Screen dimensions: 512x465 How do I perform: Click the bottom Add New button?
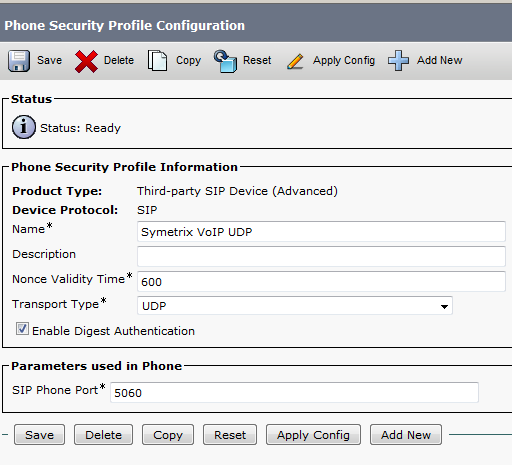click(x=406, y=435)
